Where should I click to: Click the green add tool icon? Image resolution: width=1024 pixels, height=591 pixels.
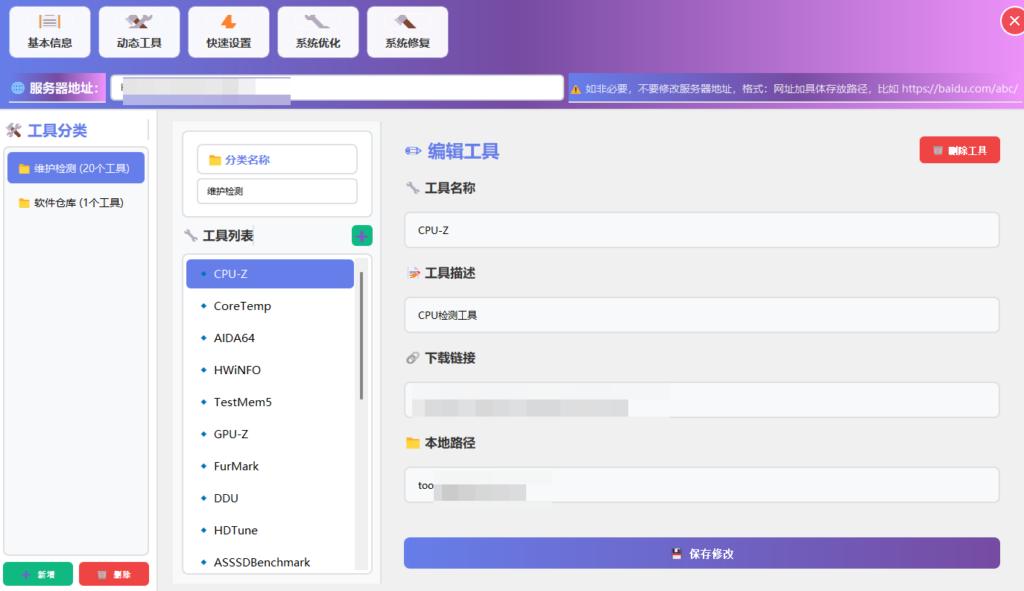362,236
